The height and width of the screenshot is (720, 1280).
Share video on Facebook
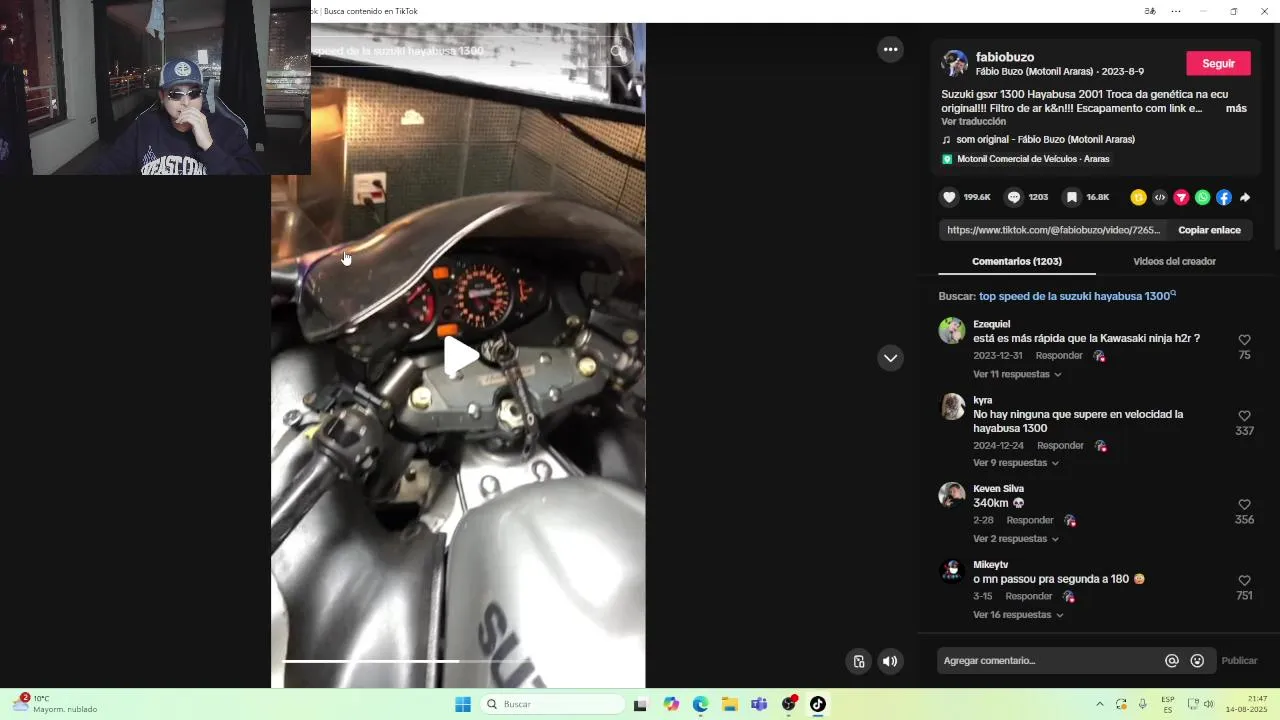[x=1224, y=197]
